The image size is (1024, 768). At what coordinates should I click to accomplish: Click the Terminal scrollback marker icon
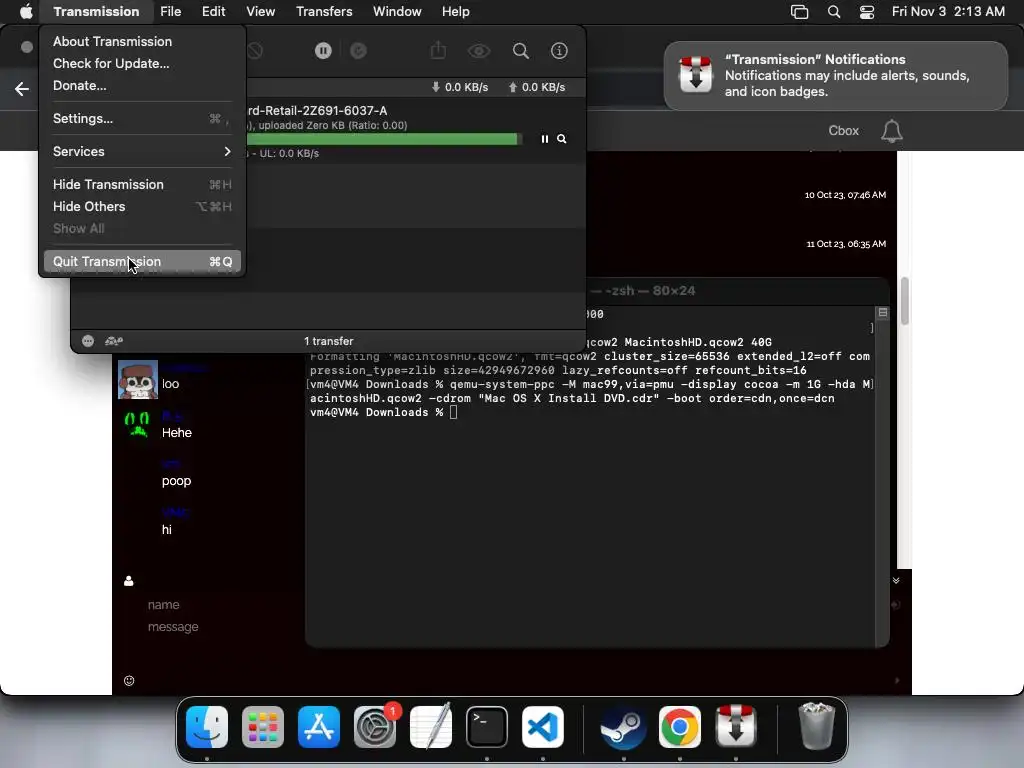pyautogui.click(x=882, y=313)
